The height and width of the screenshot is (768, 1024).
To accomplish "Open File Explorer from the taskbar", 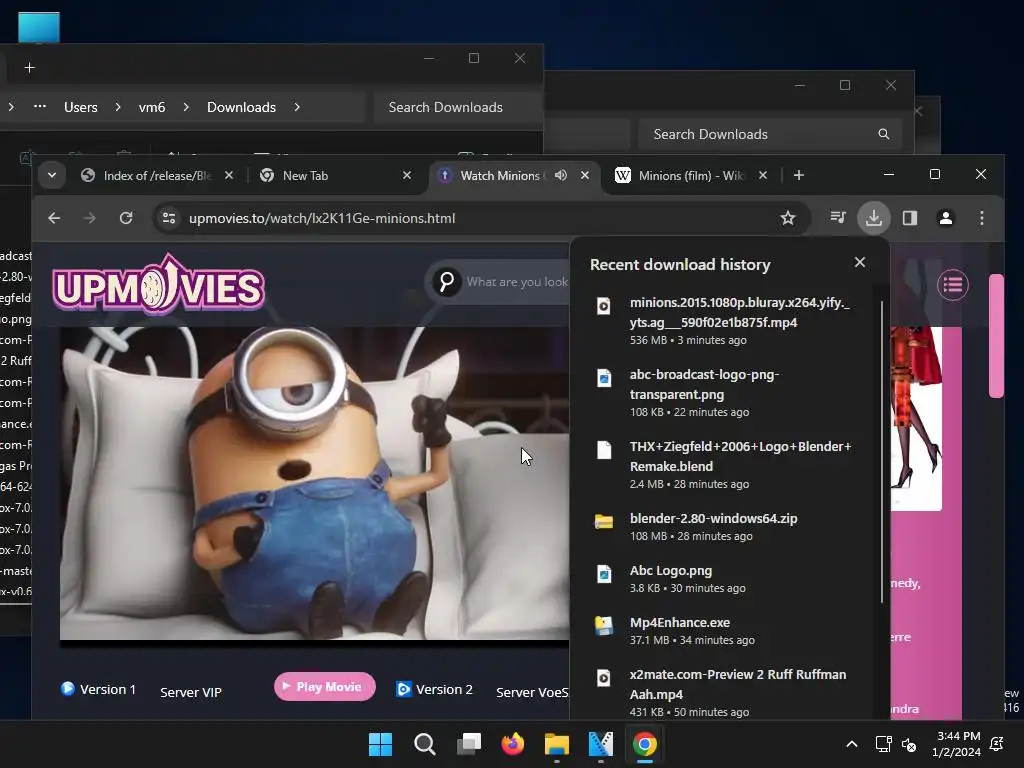I will [x=557, y=744].
